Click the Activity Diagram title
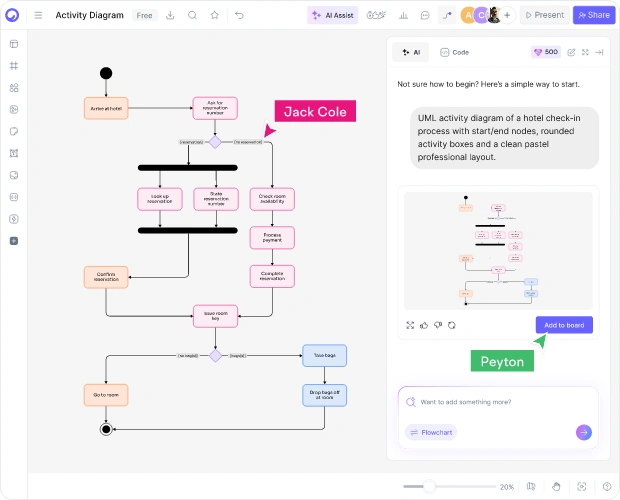The height and width of the screenshot is (500, 620). (x=89, y=15)
